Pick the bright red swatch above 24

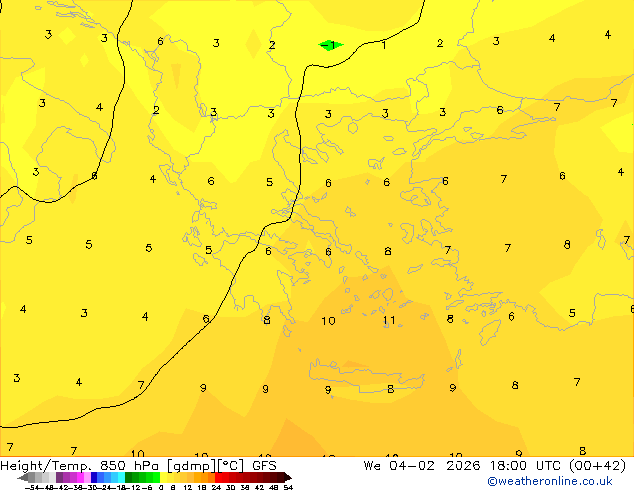tap(218, 477)
